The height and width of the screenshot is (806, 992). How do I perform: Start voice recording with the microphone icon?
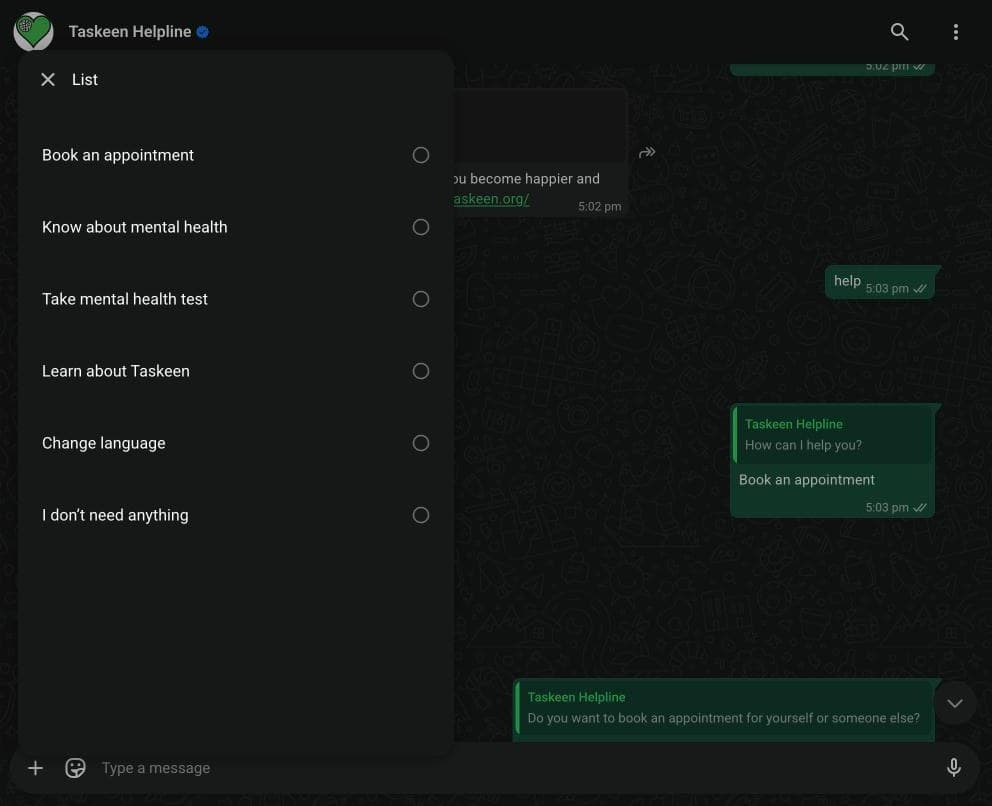tap(953, 767)
